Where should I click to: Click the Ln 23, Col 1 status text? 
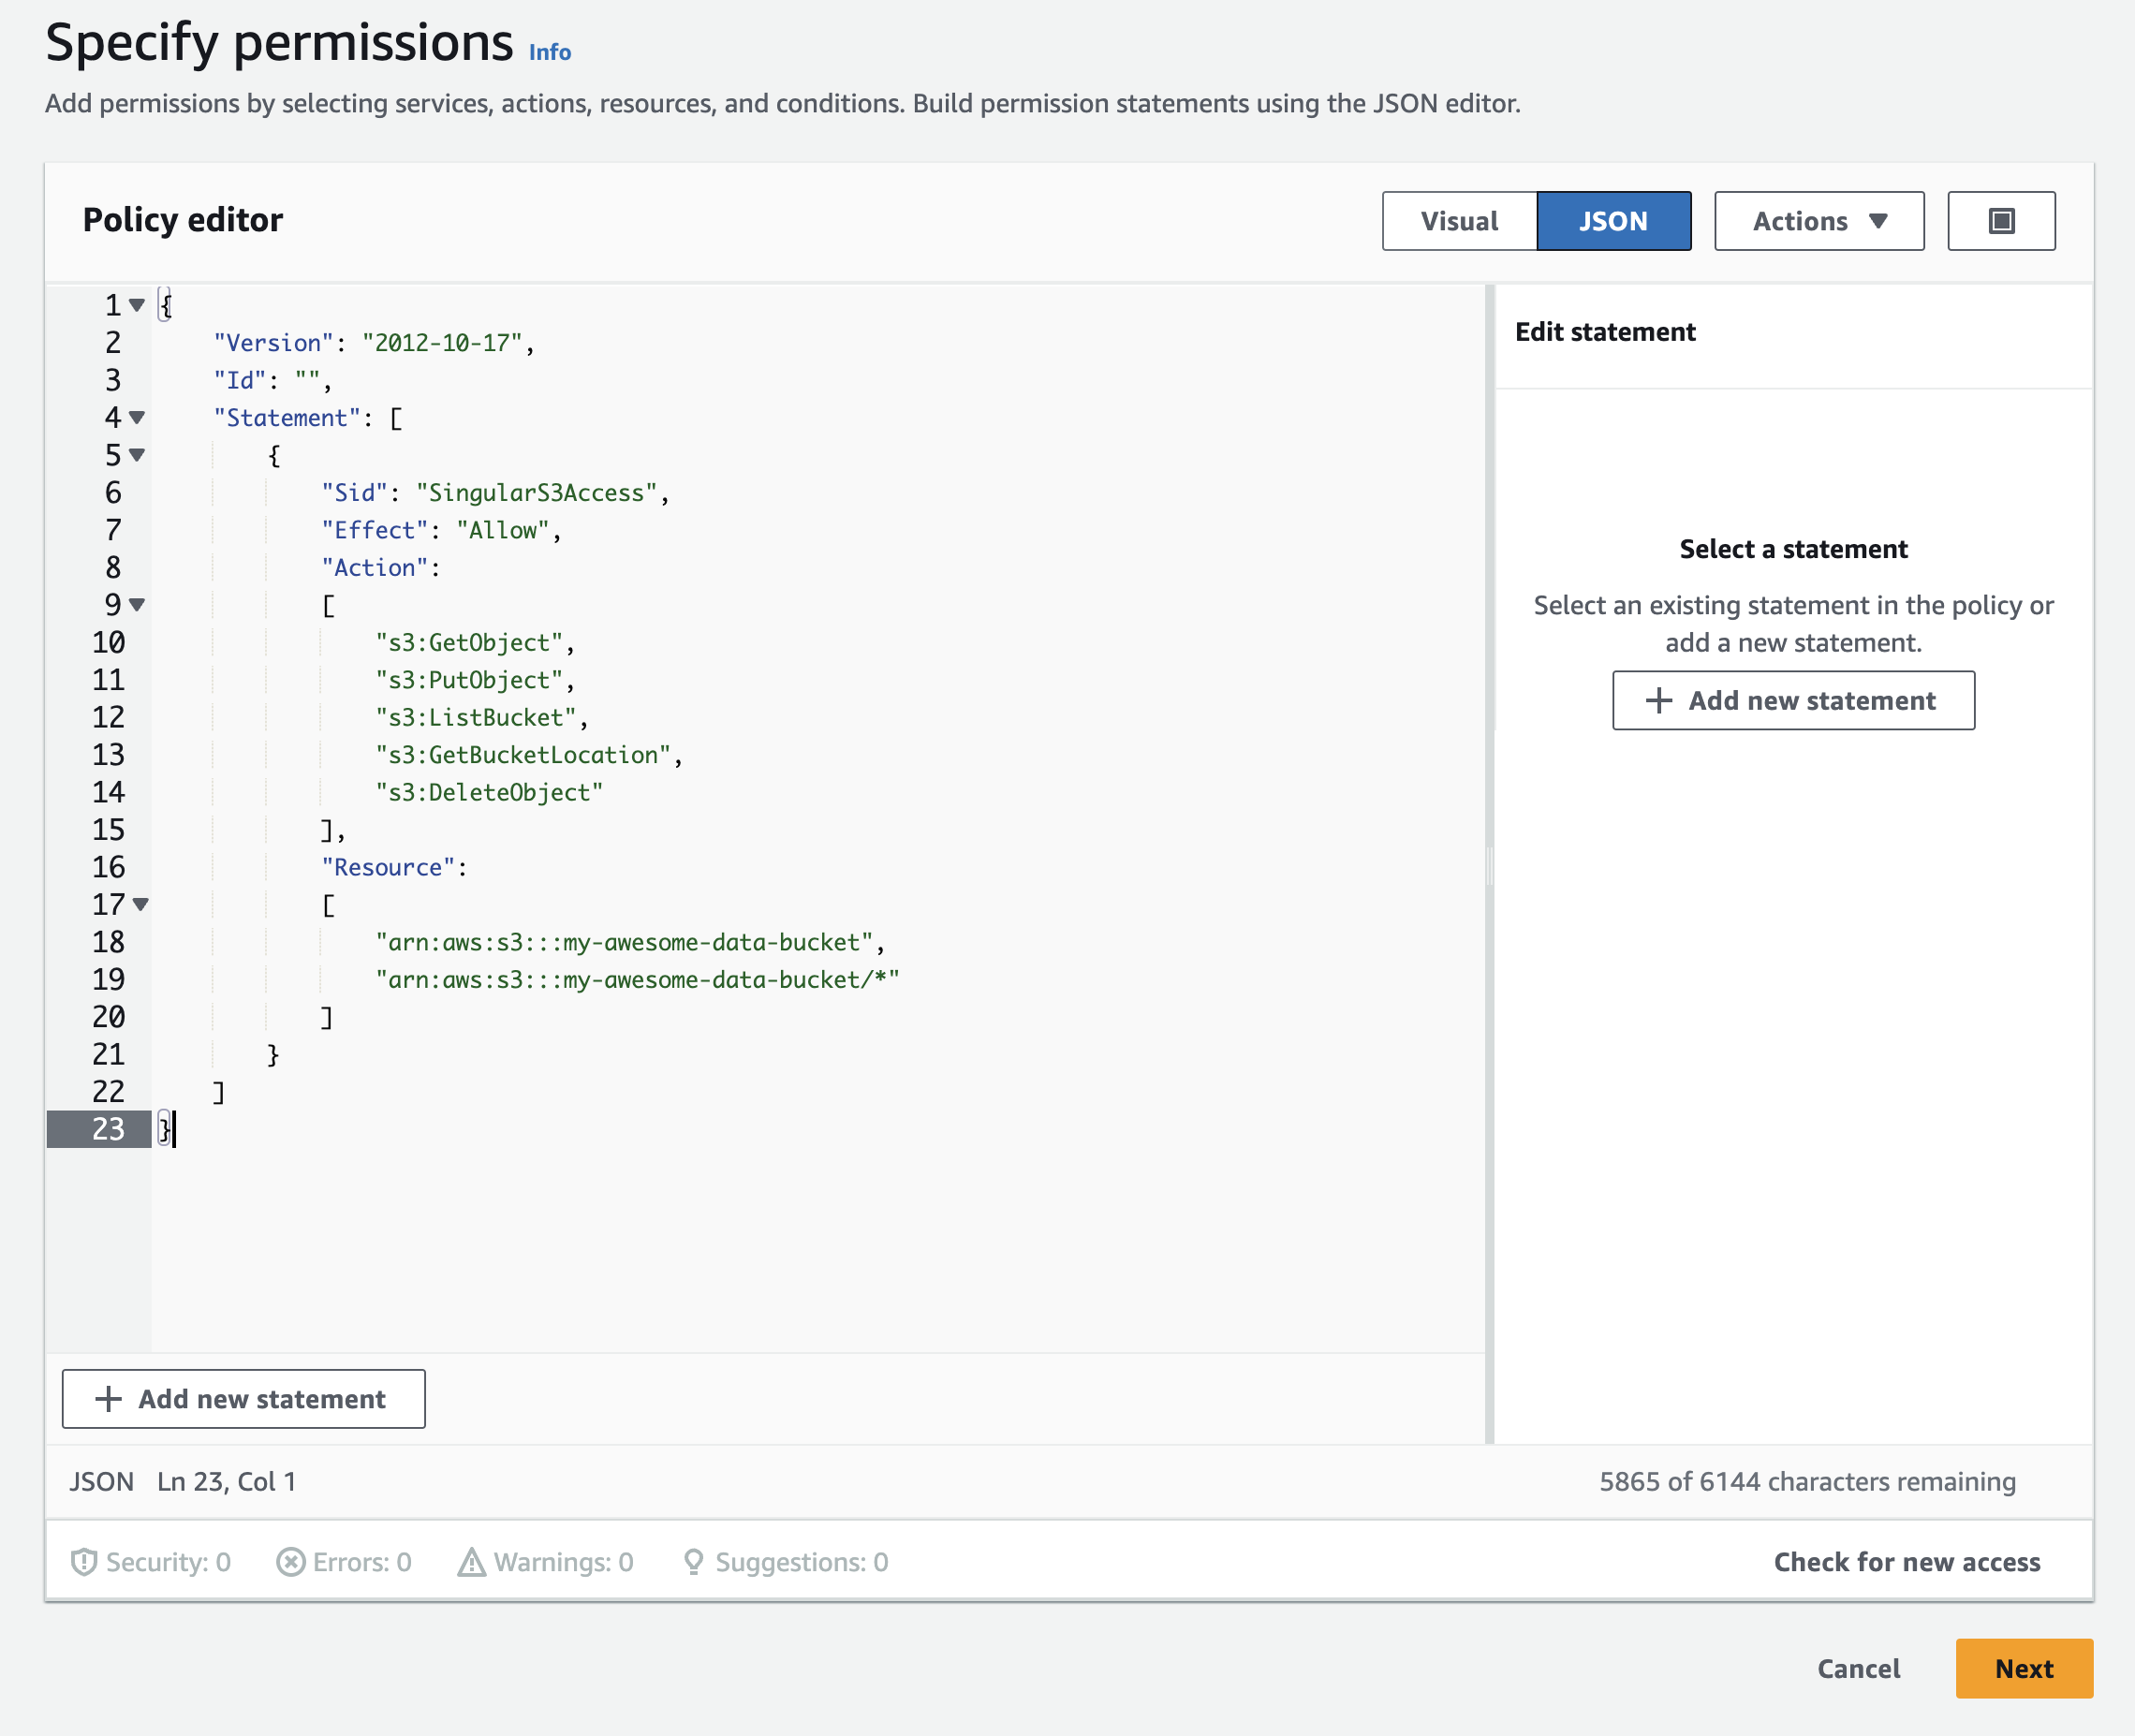pyautogui.click(x=227, y=1481)
